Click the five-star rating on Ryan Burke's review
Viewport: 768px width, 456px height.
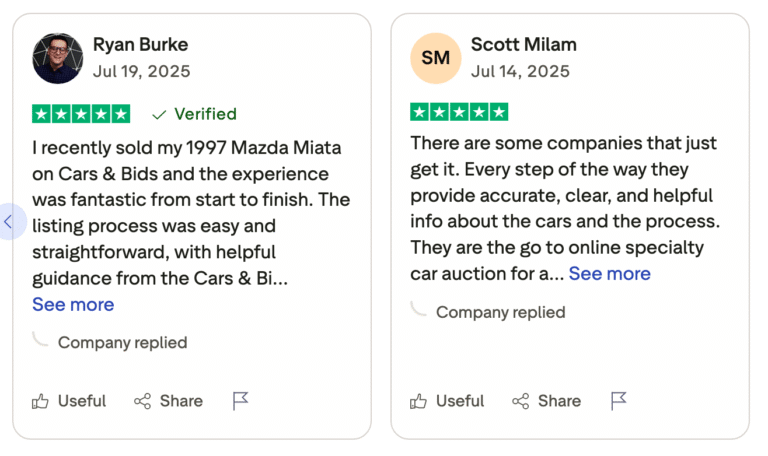(x=81, y=114)
